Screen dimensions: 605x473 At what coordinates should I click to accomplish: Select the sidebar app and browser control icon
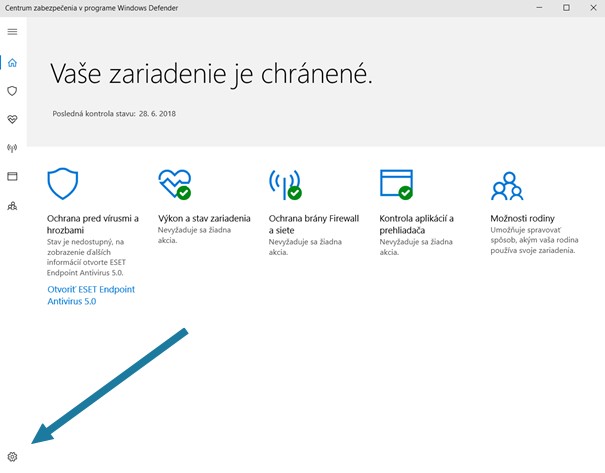click(12, 176)
